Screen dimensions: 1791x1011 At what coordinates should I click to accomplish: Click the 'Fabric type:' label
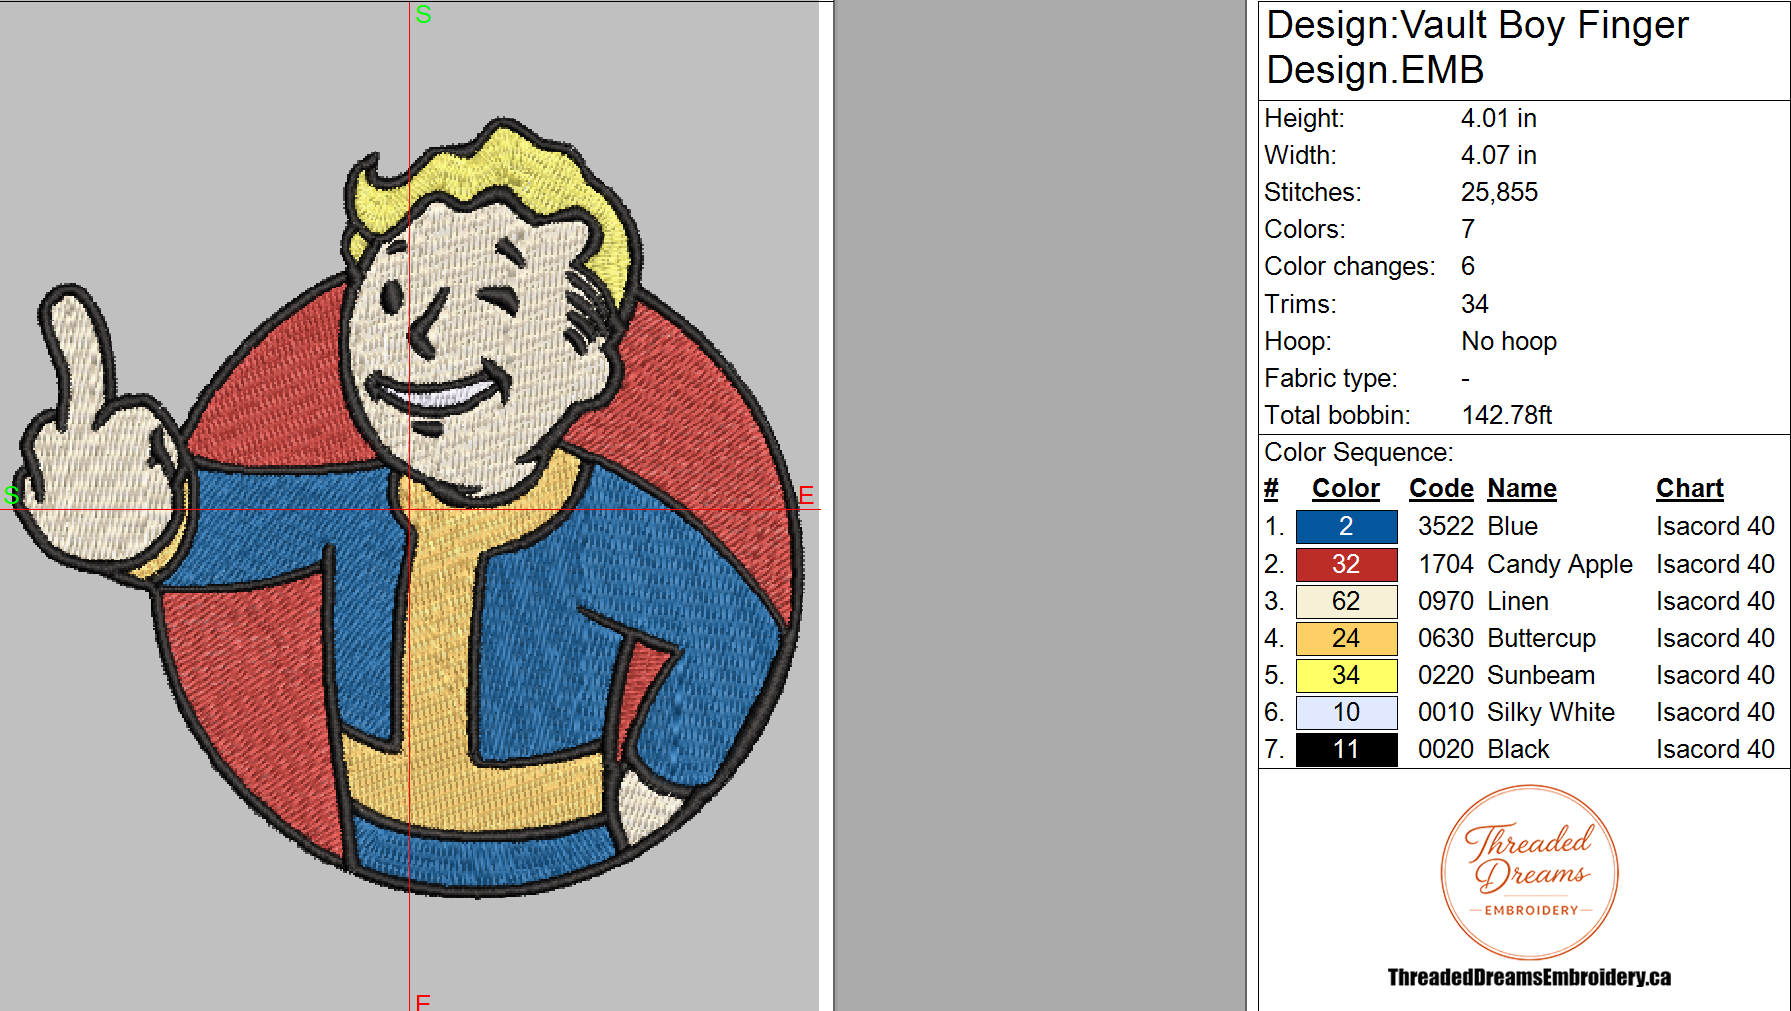[x=1331, y=378]
